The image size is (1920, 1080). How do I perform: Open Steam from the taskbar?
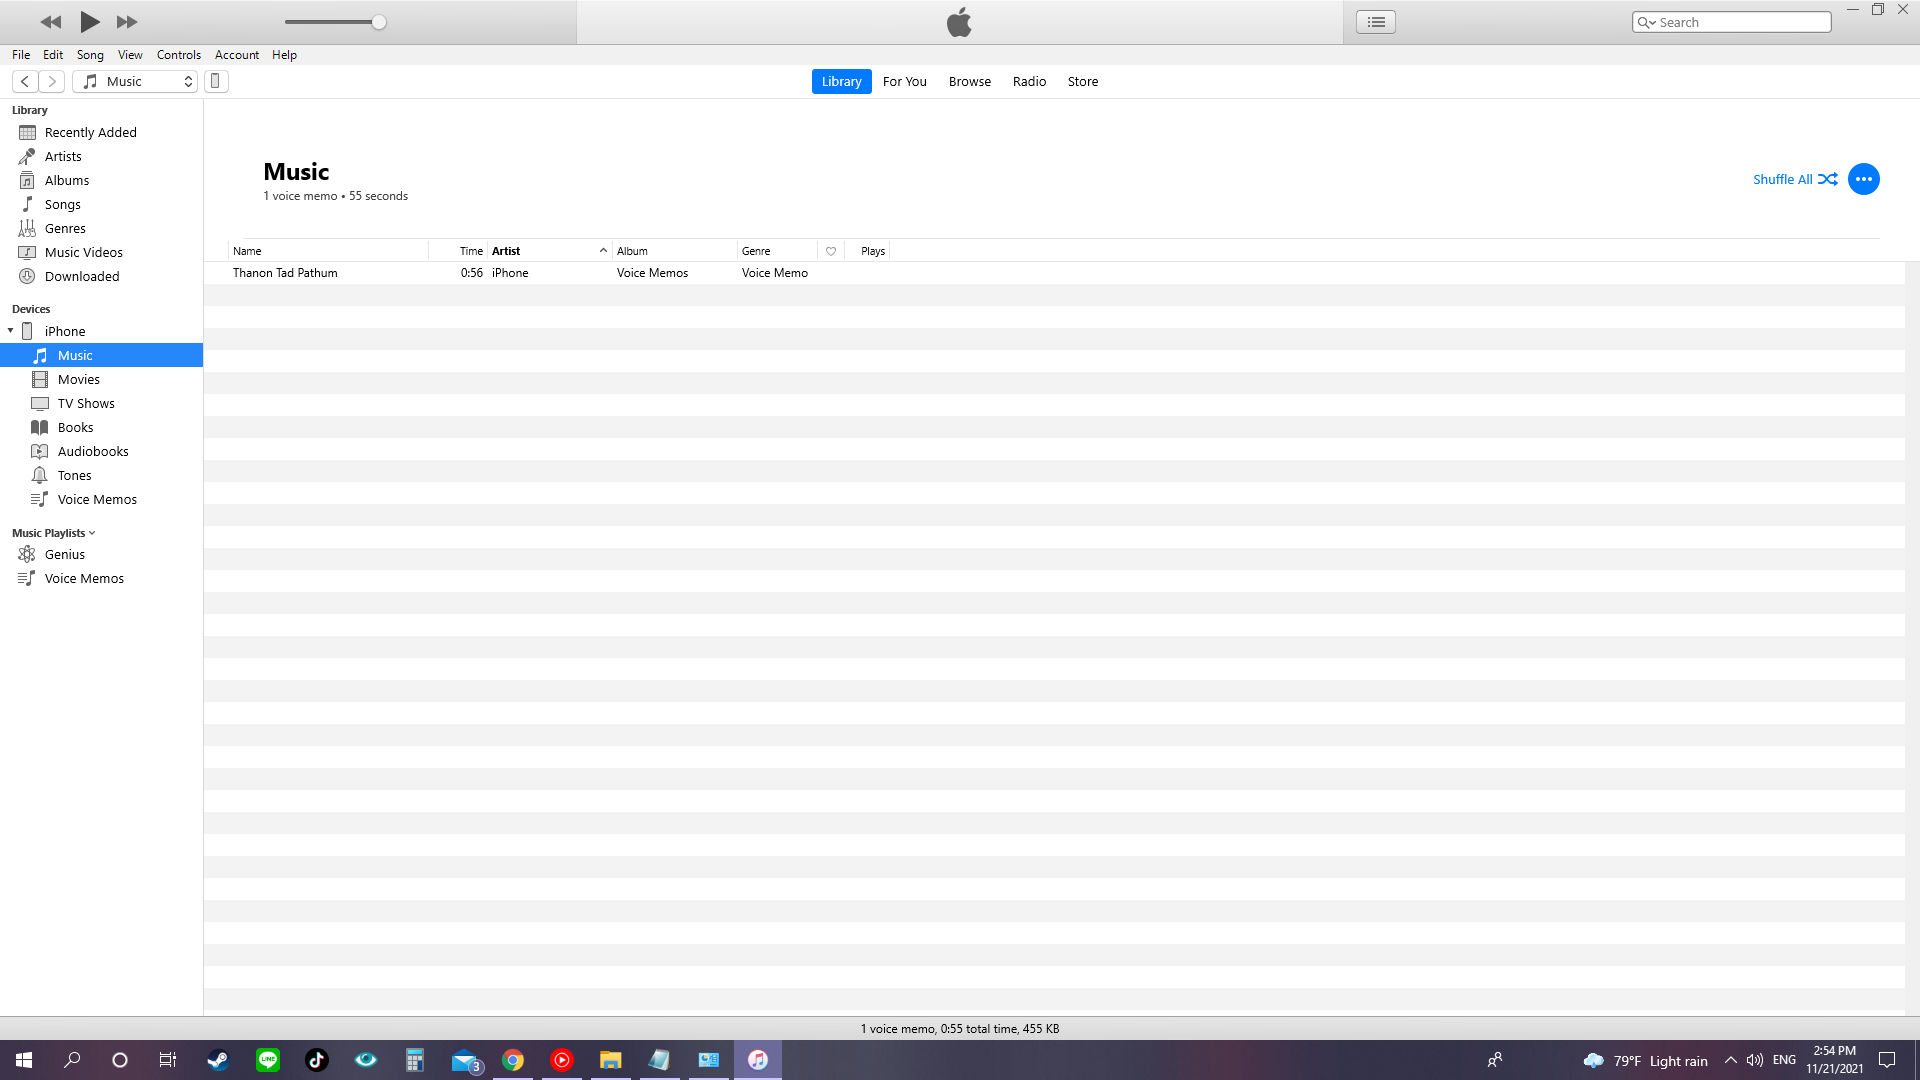pos(217,1060)
